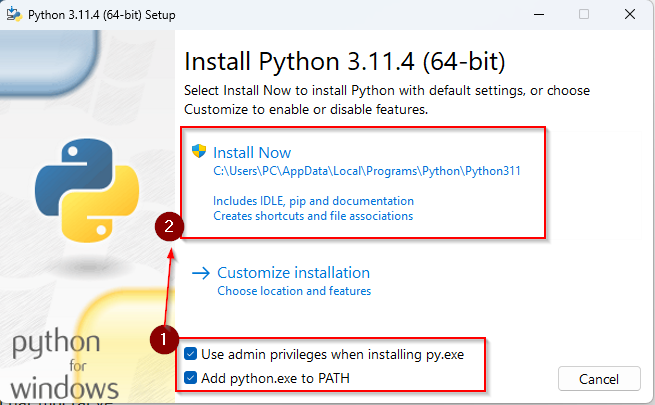Click the arrow icon beside Customize installation
This screenshot has width=655, height=405.
point(200,273)
